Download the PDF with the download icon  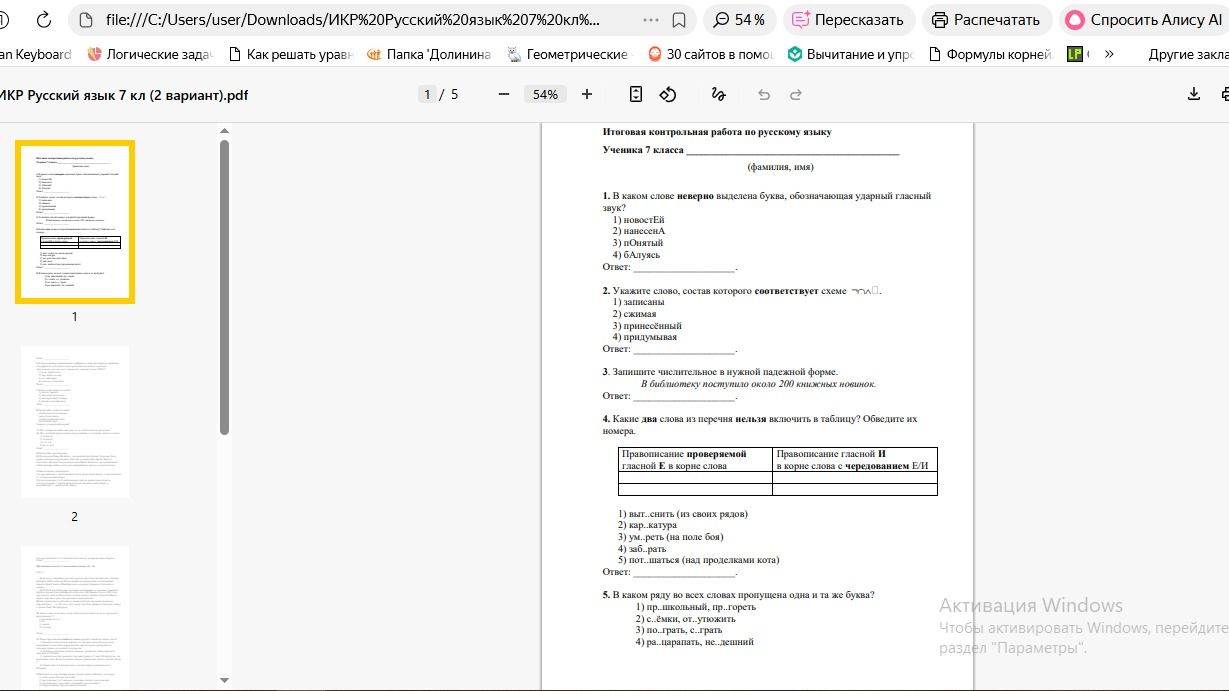(1193, 94)
